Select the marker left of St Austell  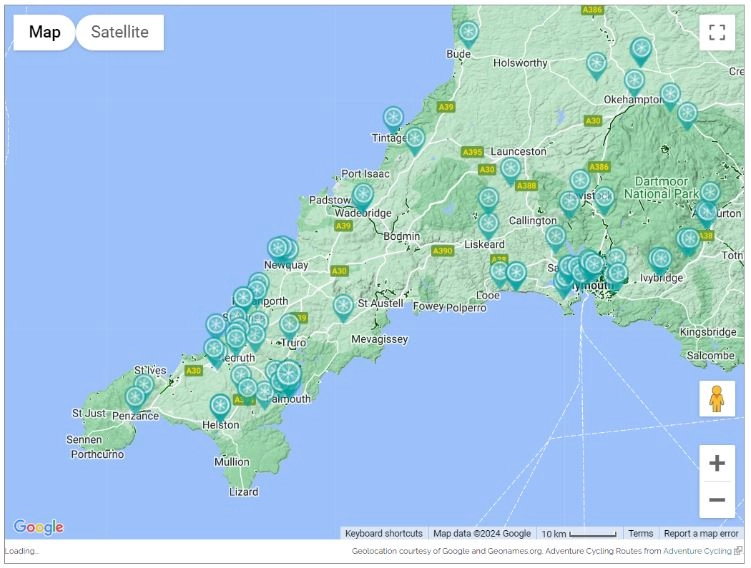(343, 307)
